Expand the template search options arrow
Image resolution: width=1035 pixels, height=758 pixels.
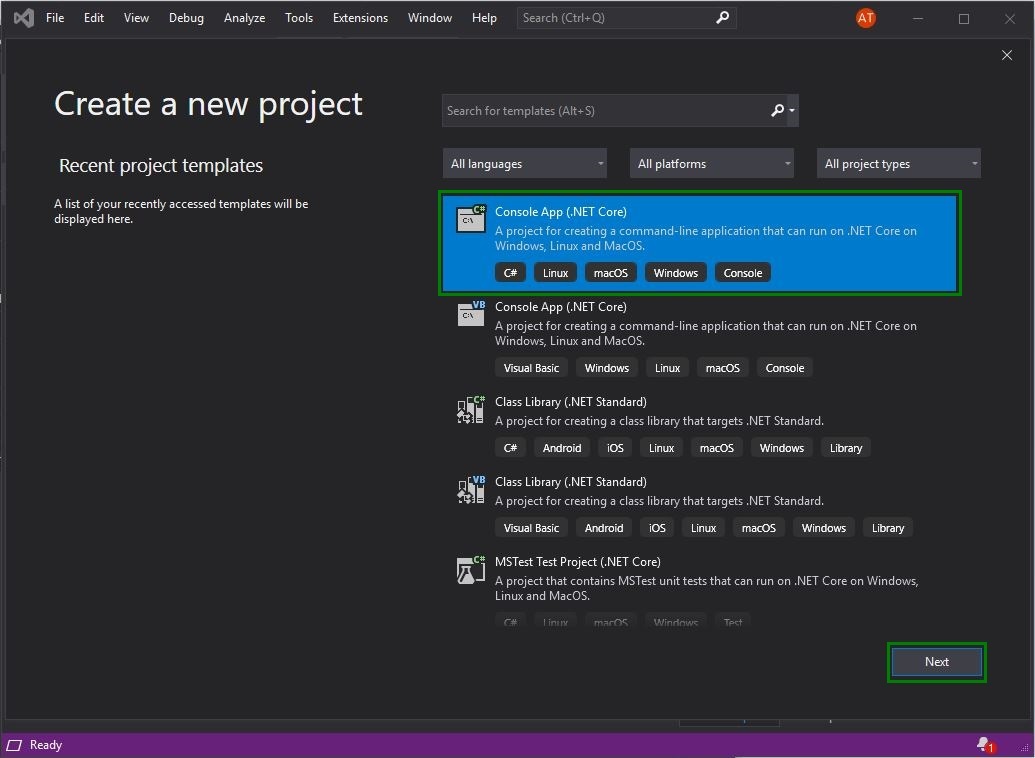pos(792,110)
